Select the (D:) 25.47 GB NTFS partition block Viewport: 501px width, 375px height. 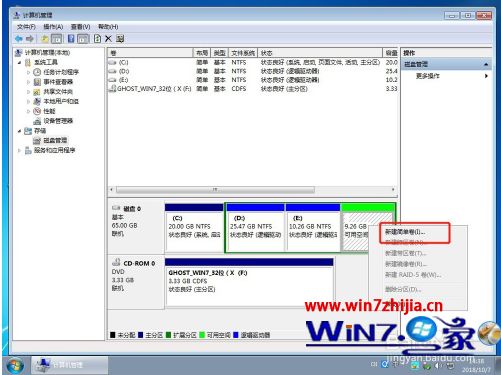pyautogui.click(x=255, y=228)
